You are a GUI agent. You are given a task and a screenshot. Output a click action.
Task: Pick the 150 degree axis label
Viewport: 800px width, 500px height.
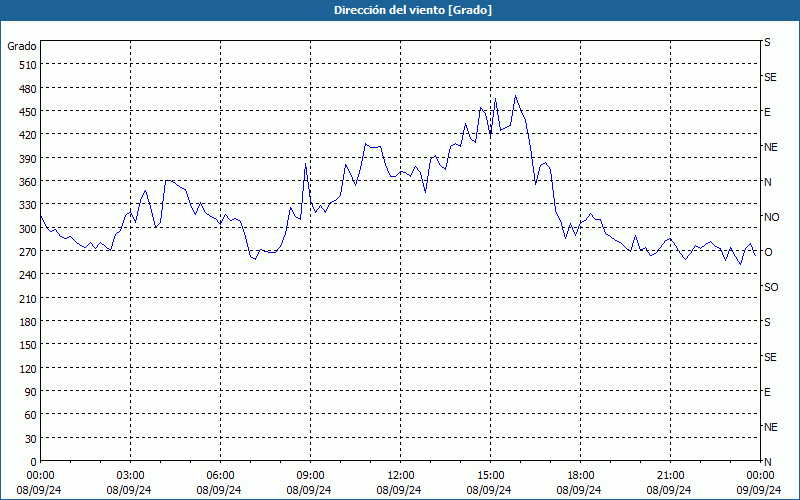click(29, 345)
